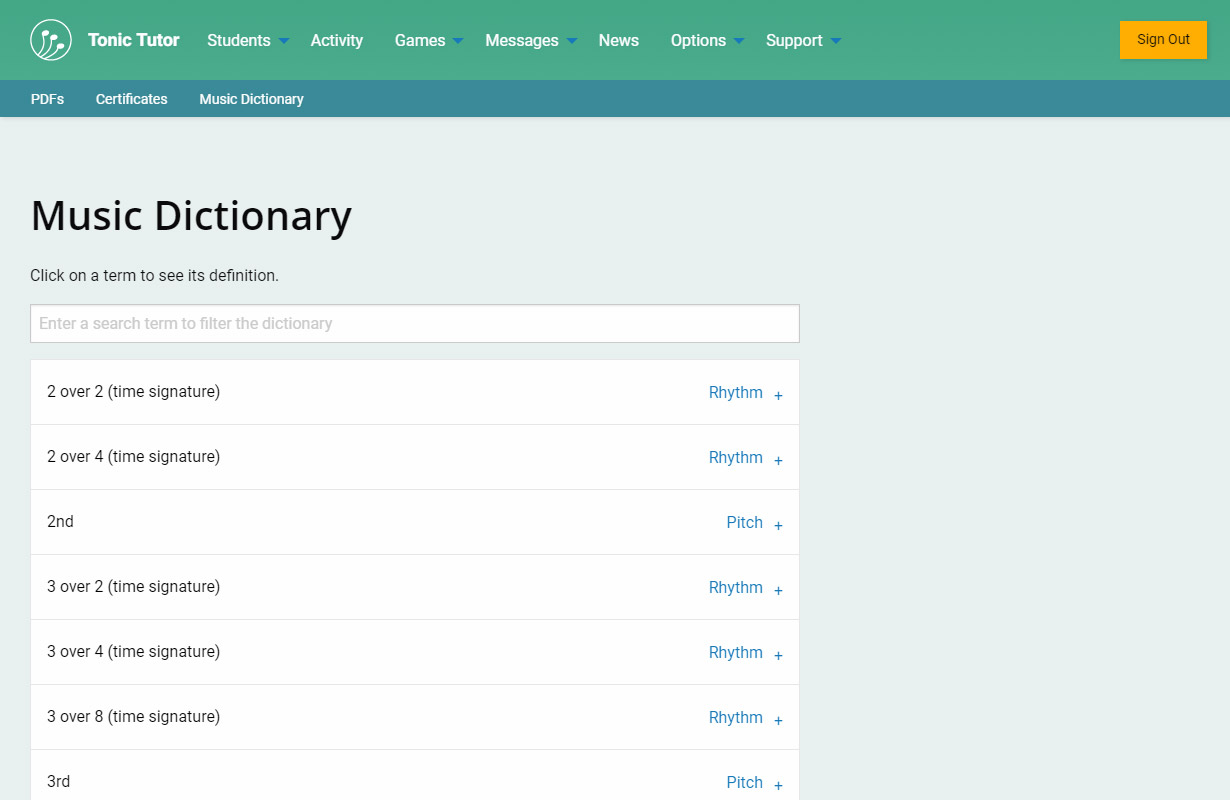This screenshot has height=800, width=1230.
Task: Expand the plus icon for 2 over 2
Action: [778, 395]
